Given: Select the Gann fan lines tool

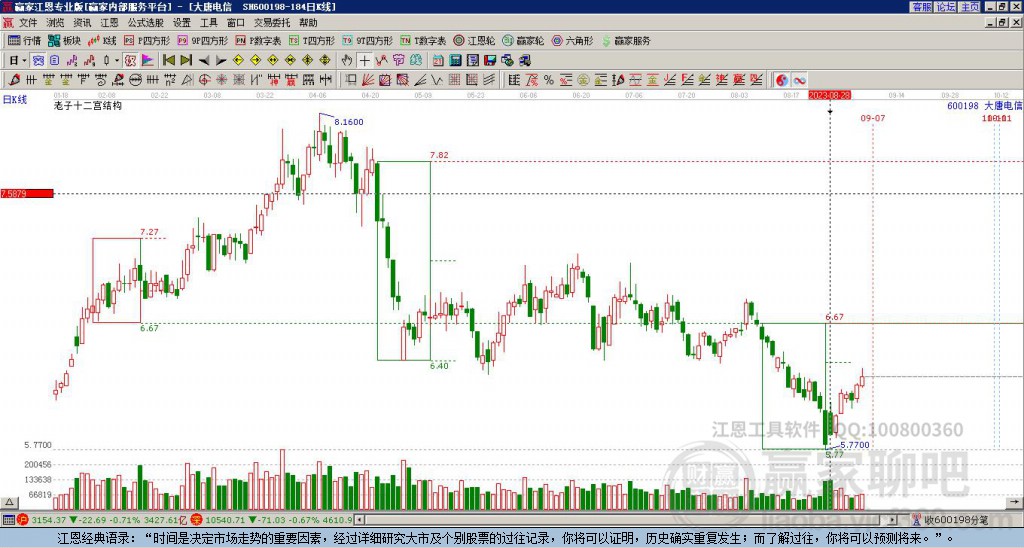Looking at the screenshot, I should pos(368,80).
